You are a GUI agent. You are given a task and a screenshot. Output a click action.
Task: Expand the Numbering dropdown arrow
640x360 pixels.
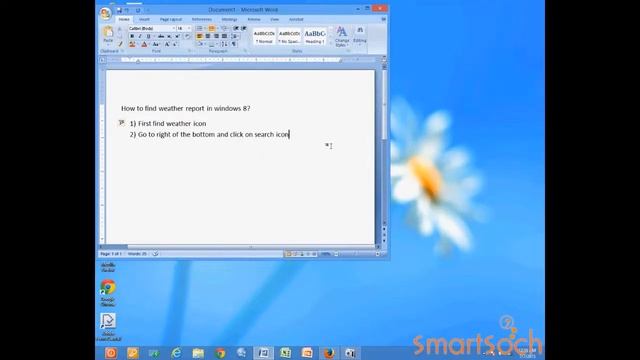[217, 28]
